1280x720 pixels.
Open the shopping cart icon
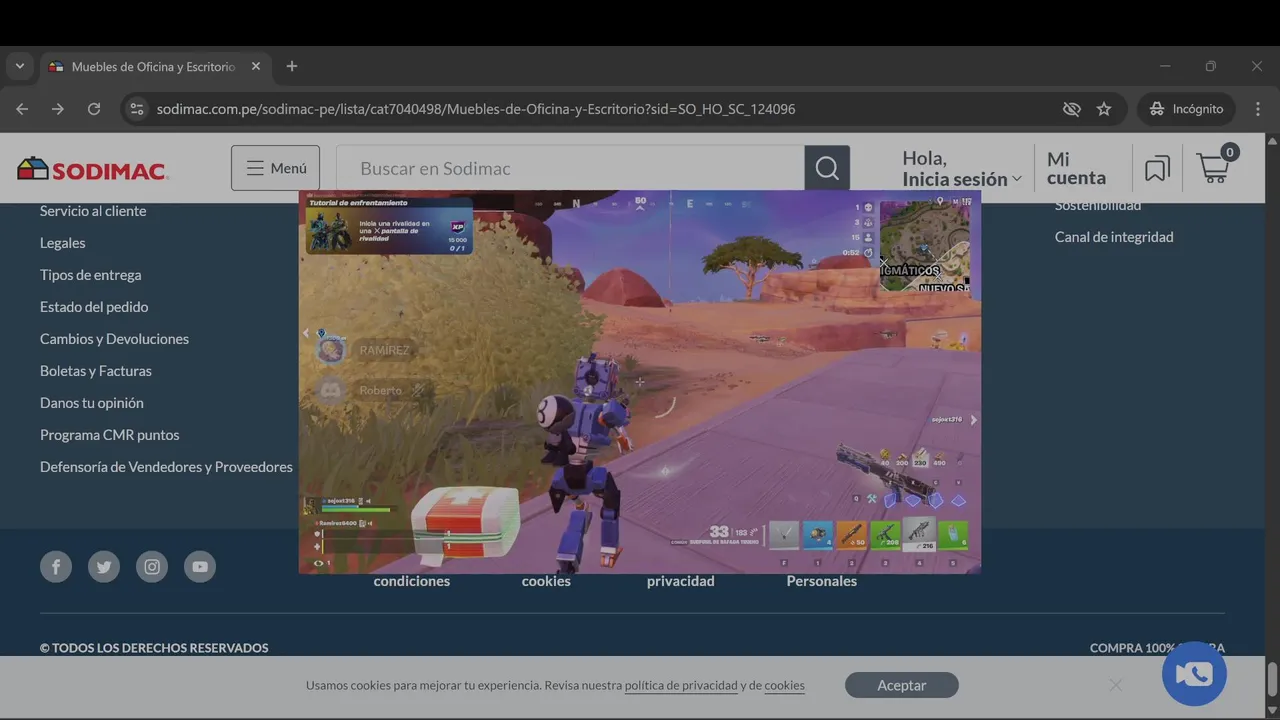pos(1216,165)
